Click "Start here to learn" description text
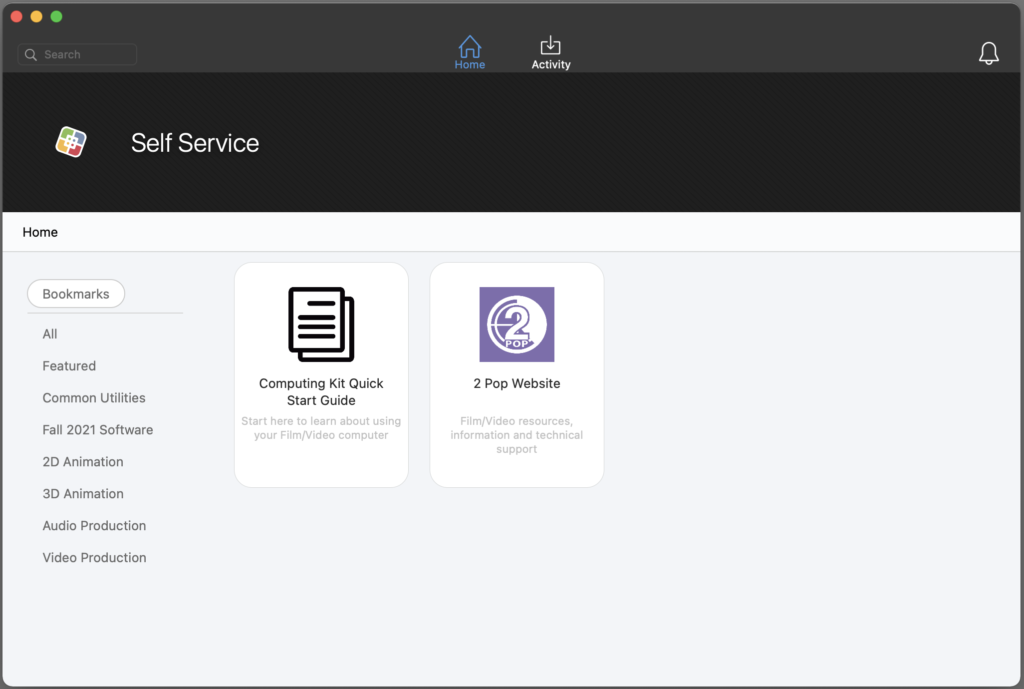Screen dimensions: 1024x689 (321, 428)
